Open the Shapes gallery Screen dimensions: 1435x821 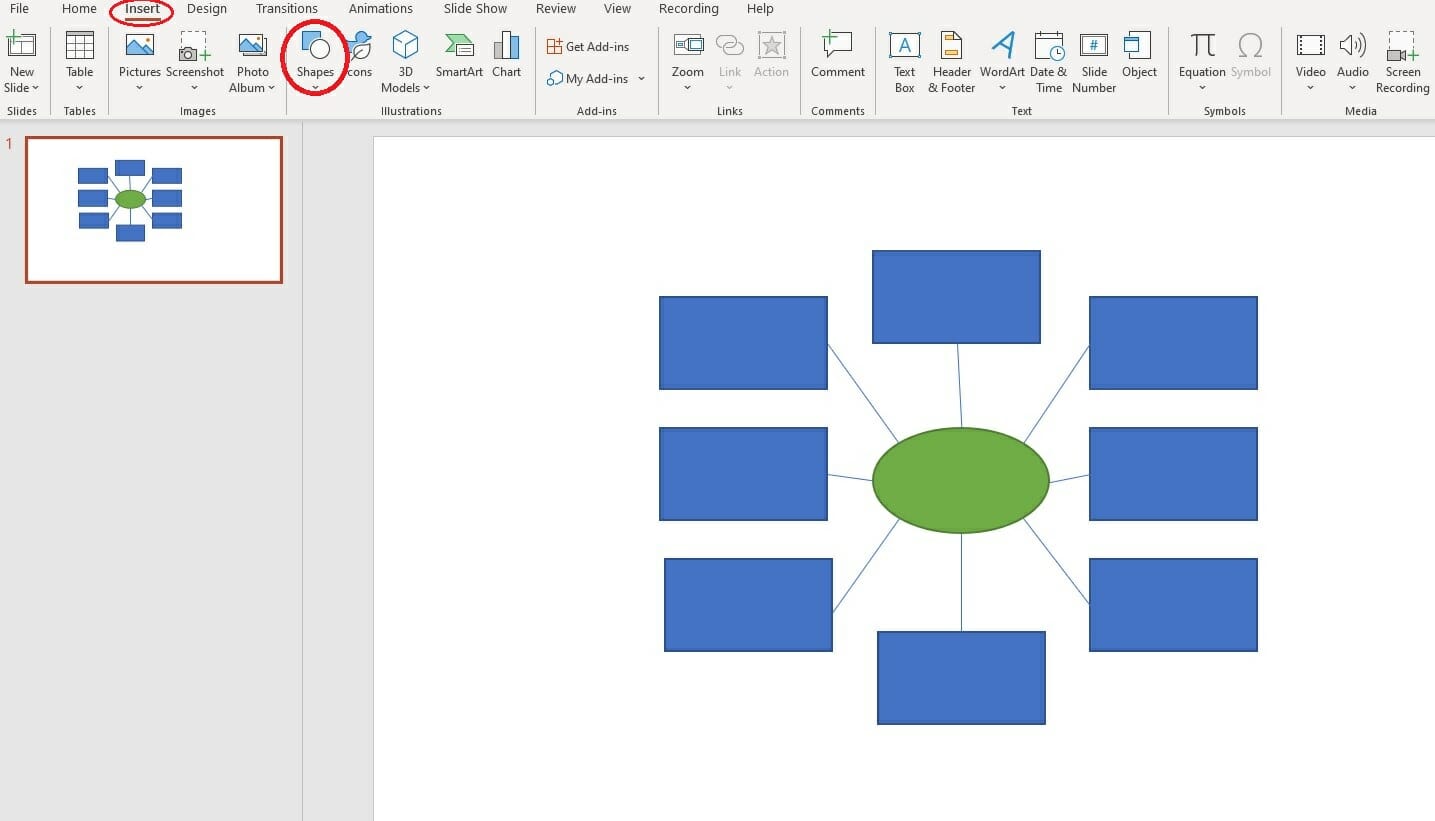(315, 60)
